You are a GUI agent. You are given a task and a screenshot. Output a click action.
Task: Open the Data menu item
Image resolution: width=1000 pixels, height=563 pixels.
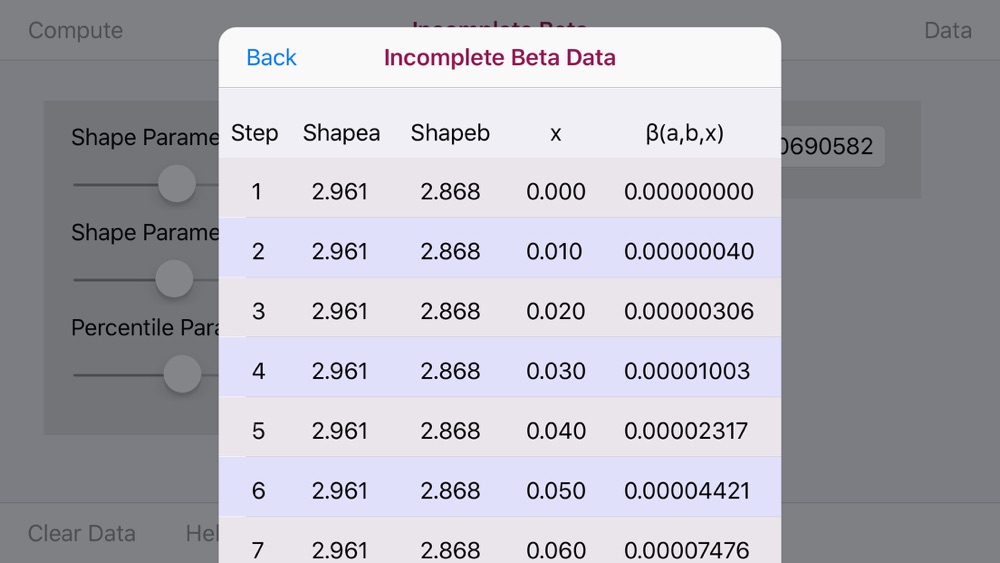(948, 30)
